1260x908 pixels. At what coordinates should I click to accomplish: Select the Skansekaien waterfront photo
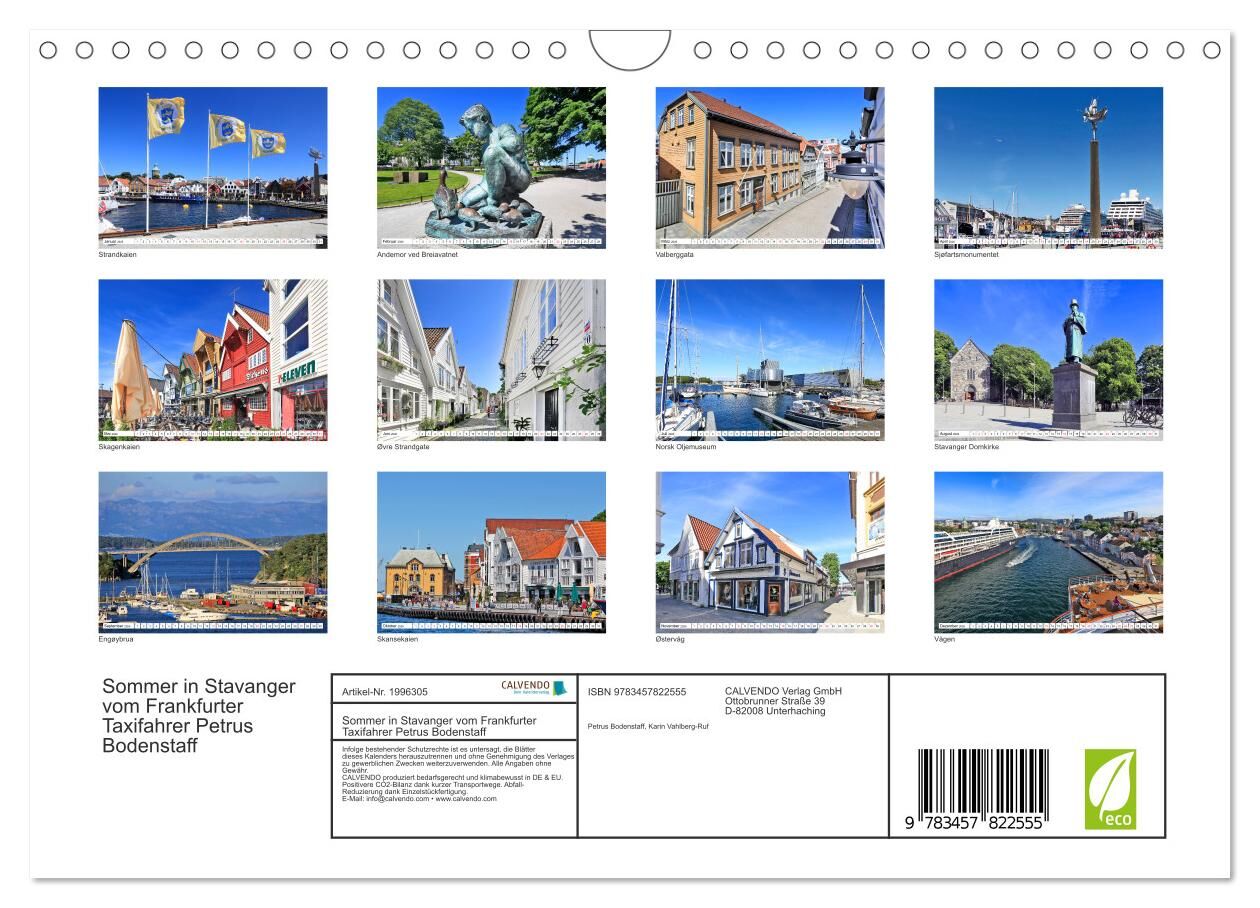pos(491,552)
